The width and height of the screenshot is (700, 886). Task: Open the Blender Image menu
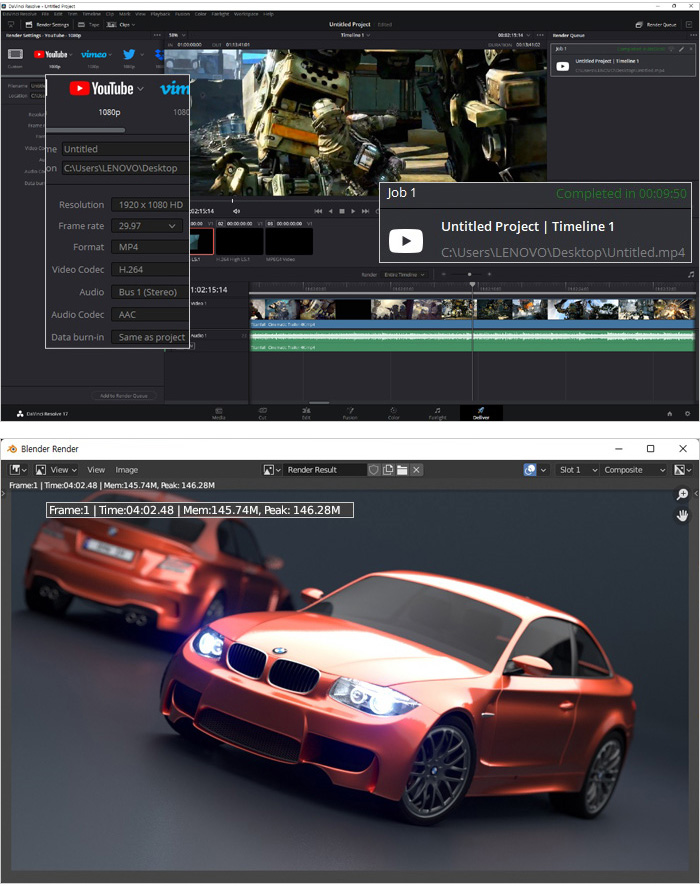point(127,470)
